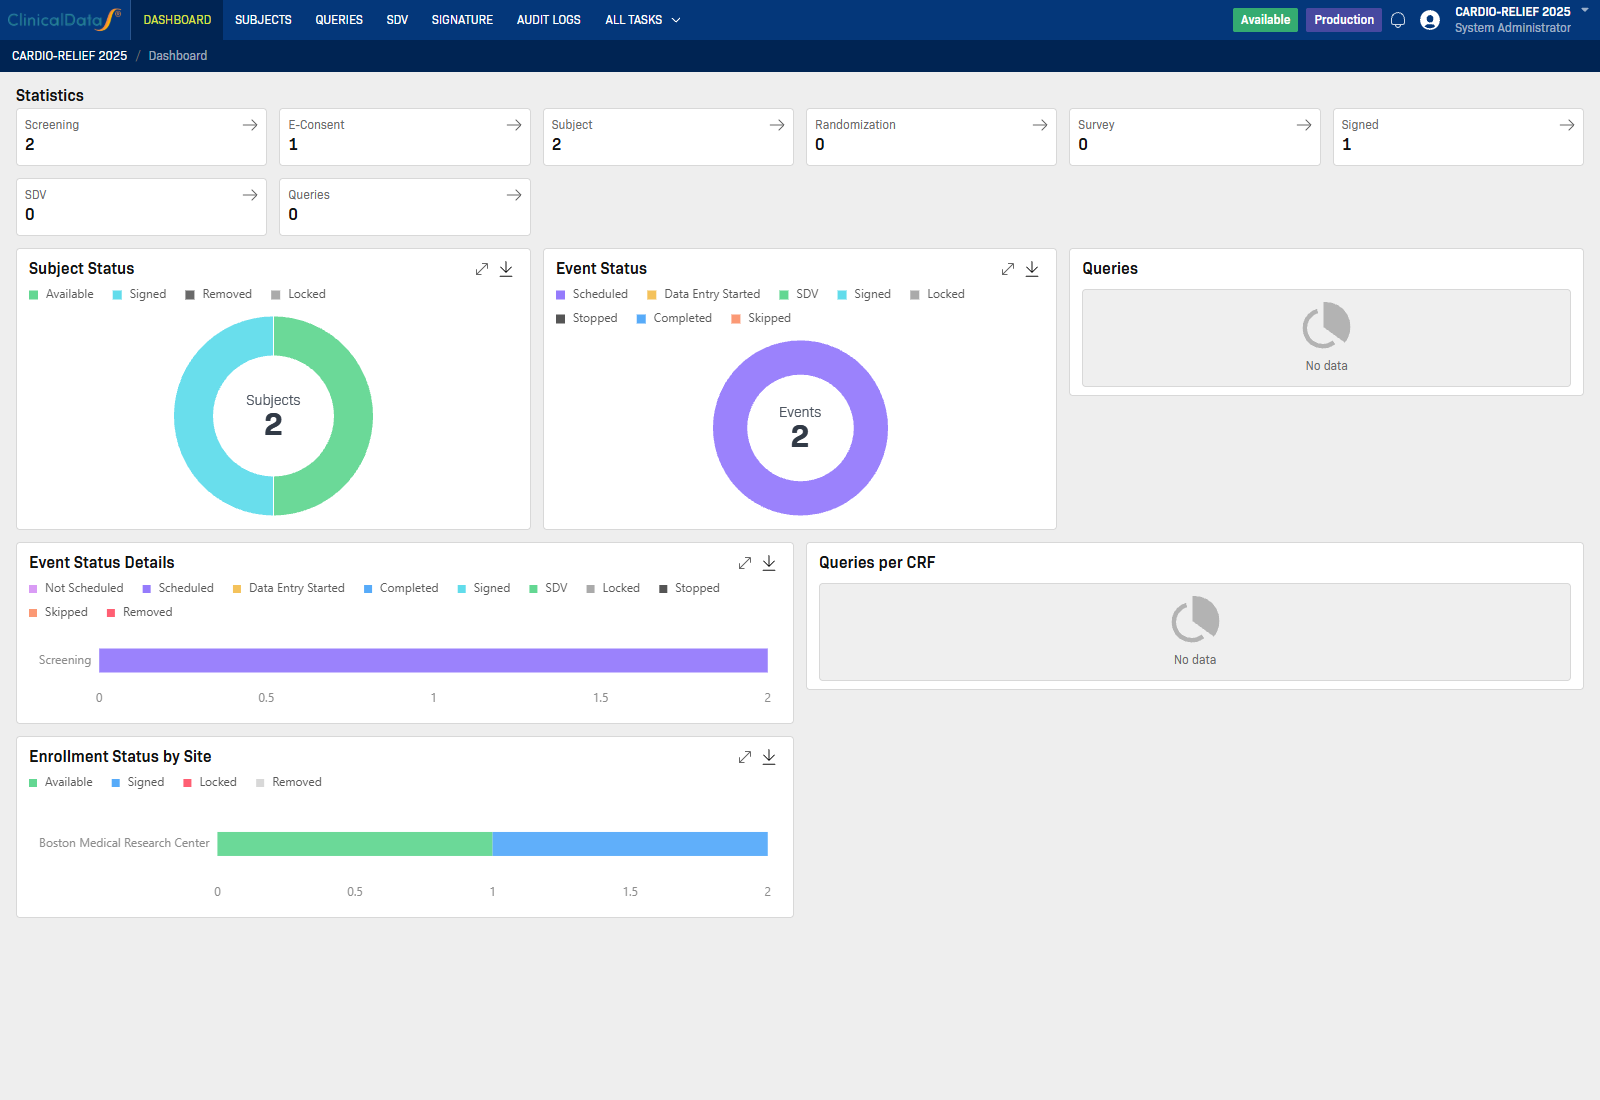
Task: Open the Randomization statistics card
Action: [x=931, y=137]
